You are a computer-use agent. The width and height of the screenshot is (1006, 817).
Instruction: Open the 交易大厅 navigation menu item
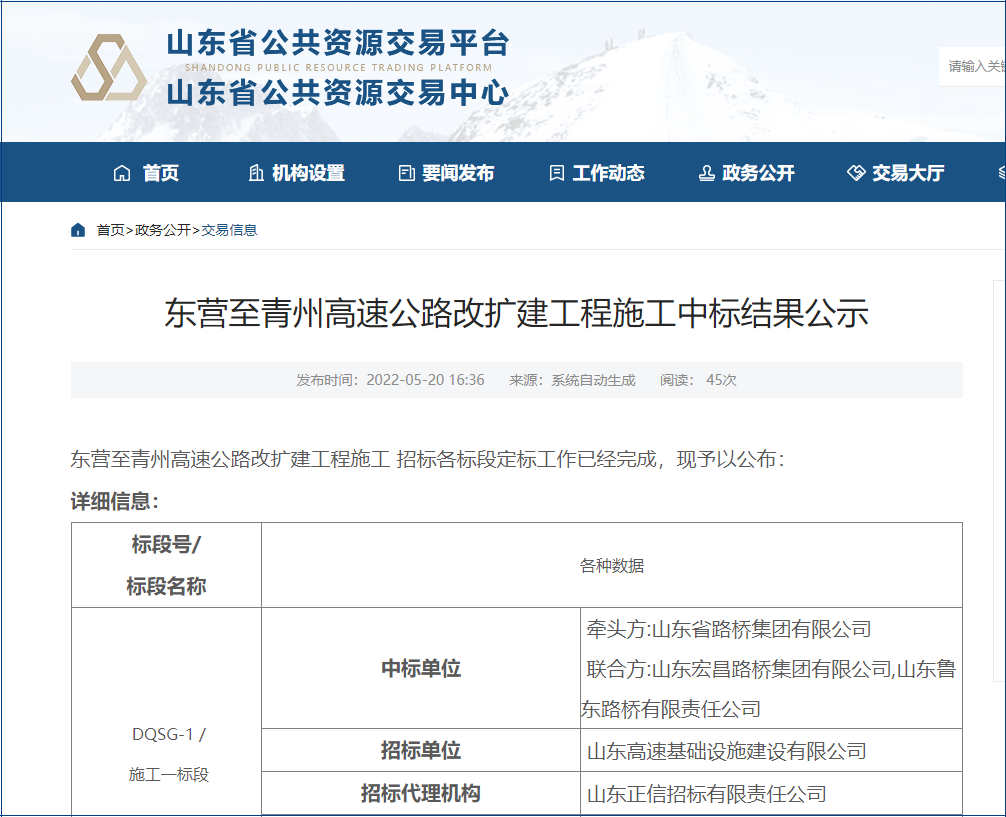(907, 173)
